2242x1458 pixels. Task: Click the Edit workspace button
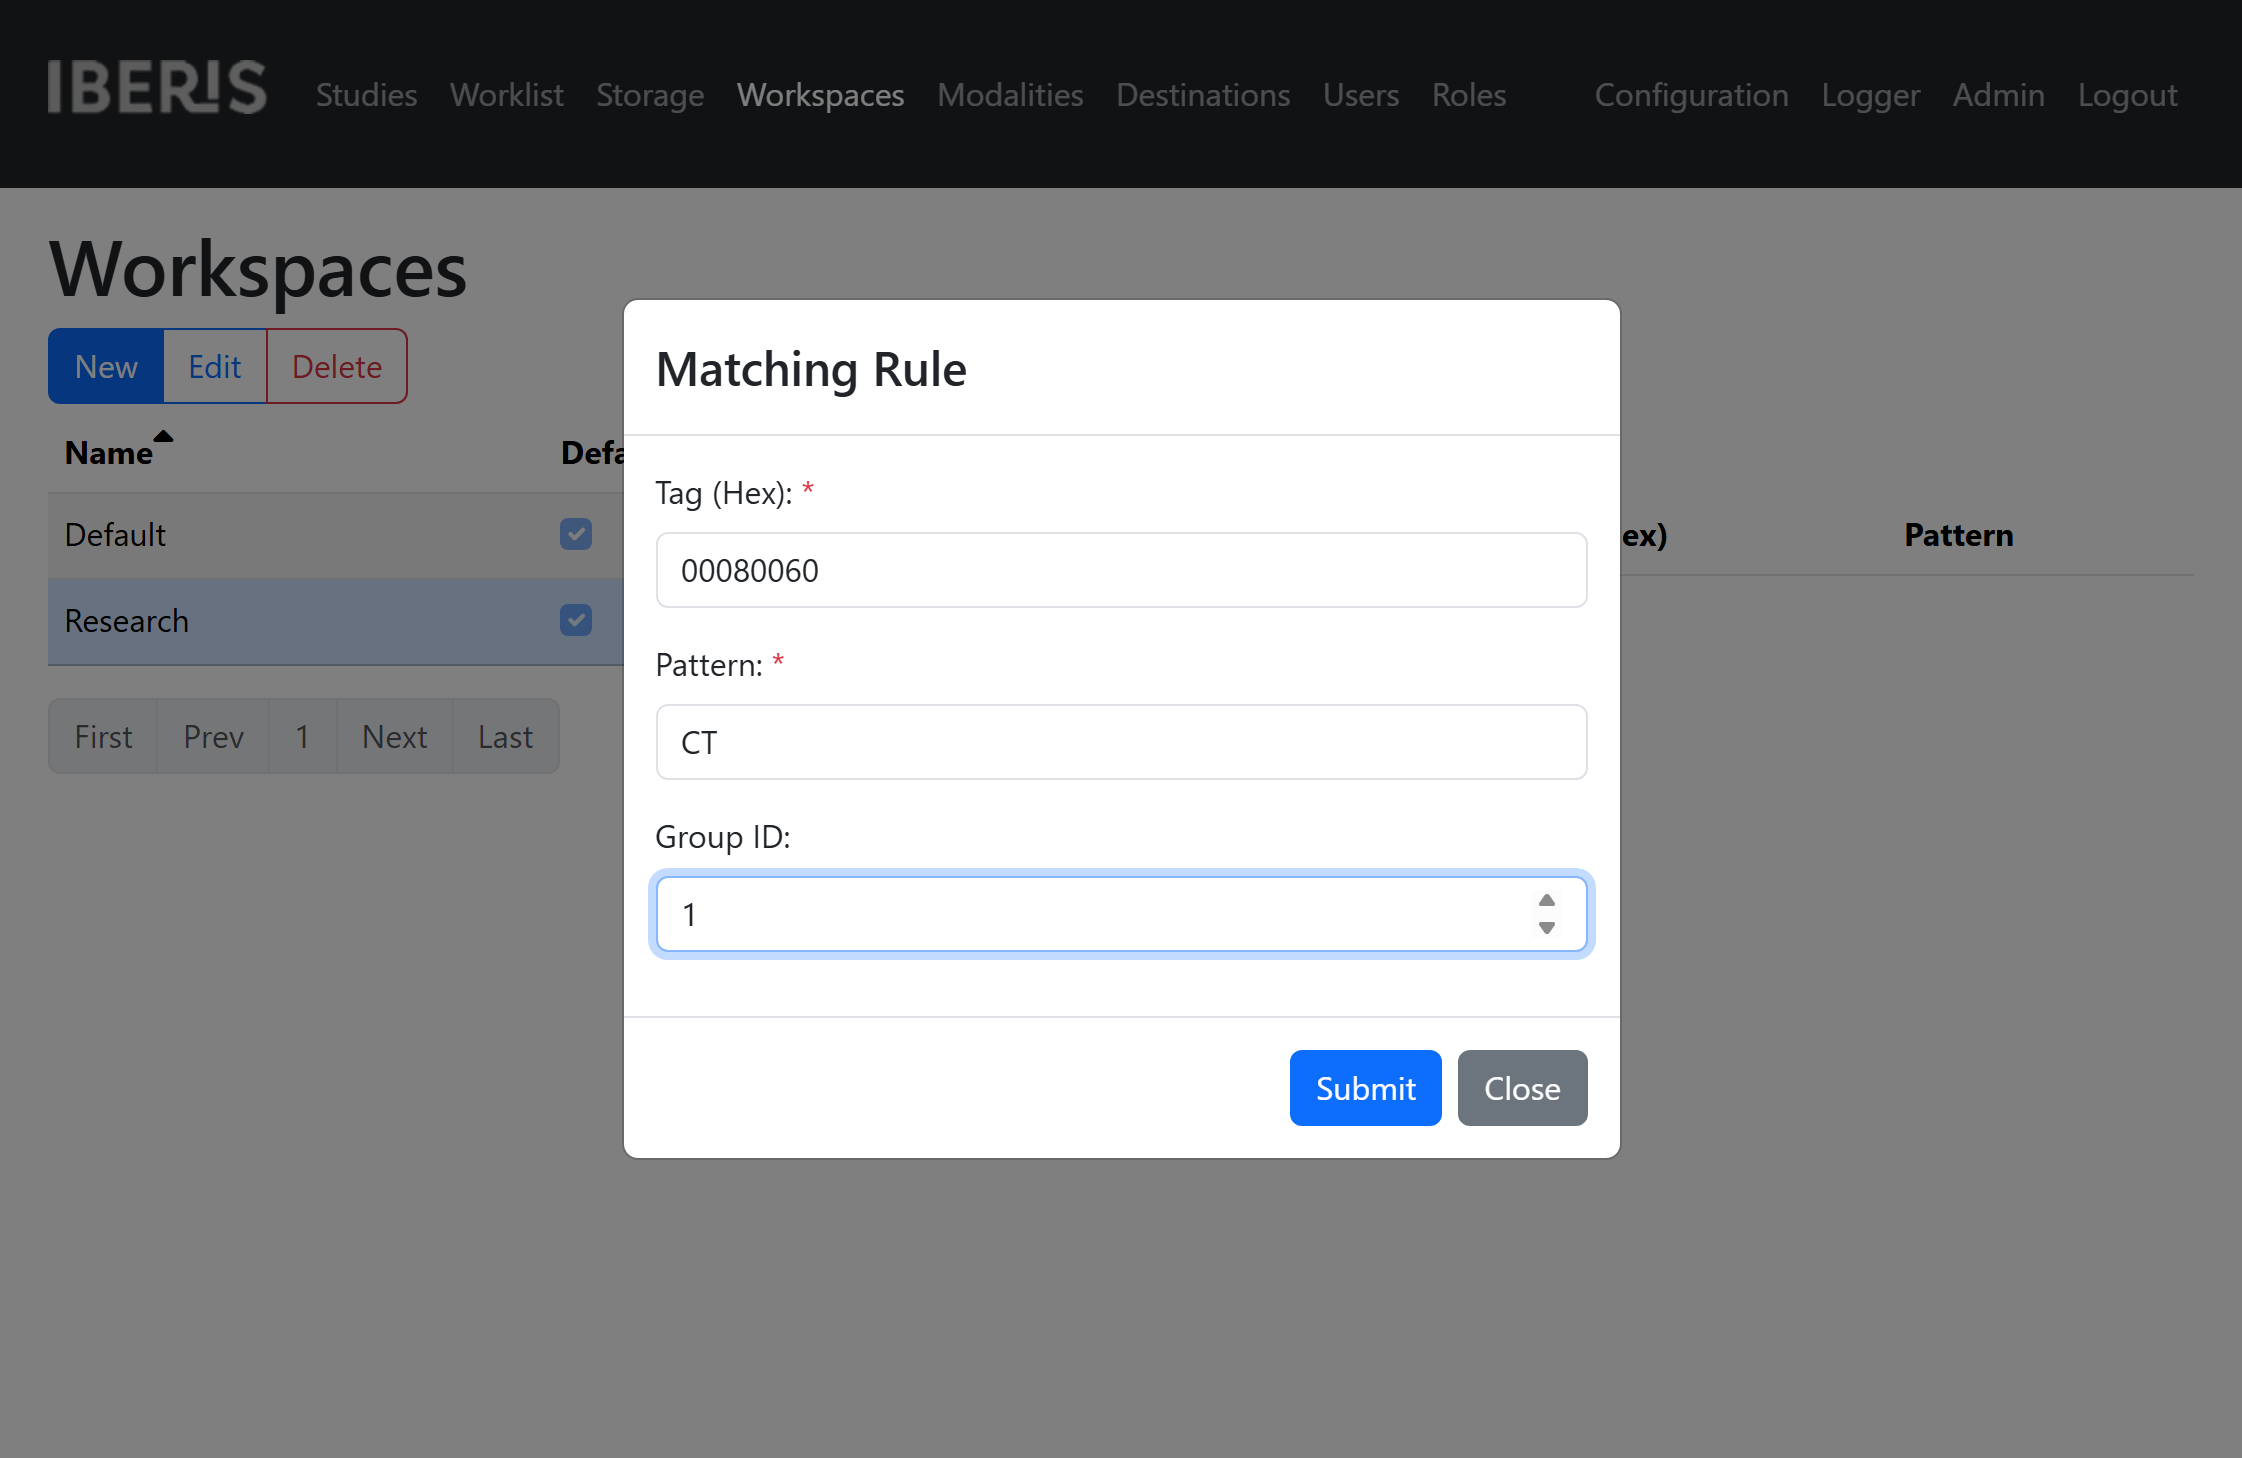point(215,366)
